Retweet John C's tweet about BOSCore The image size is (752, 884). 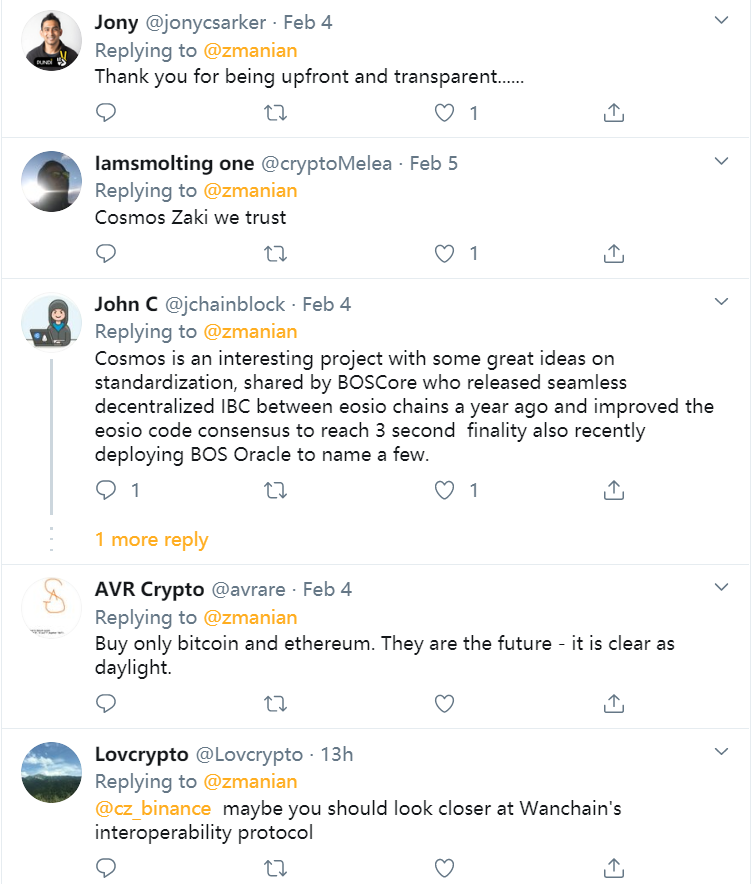pyautogui.click(x=274, y=490)
